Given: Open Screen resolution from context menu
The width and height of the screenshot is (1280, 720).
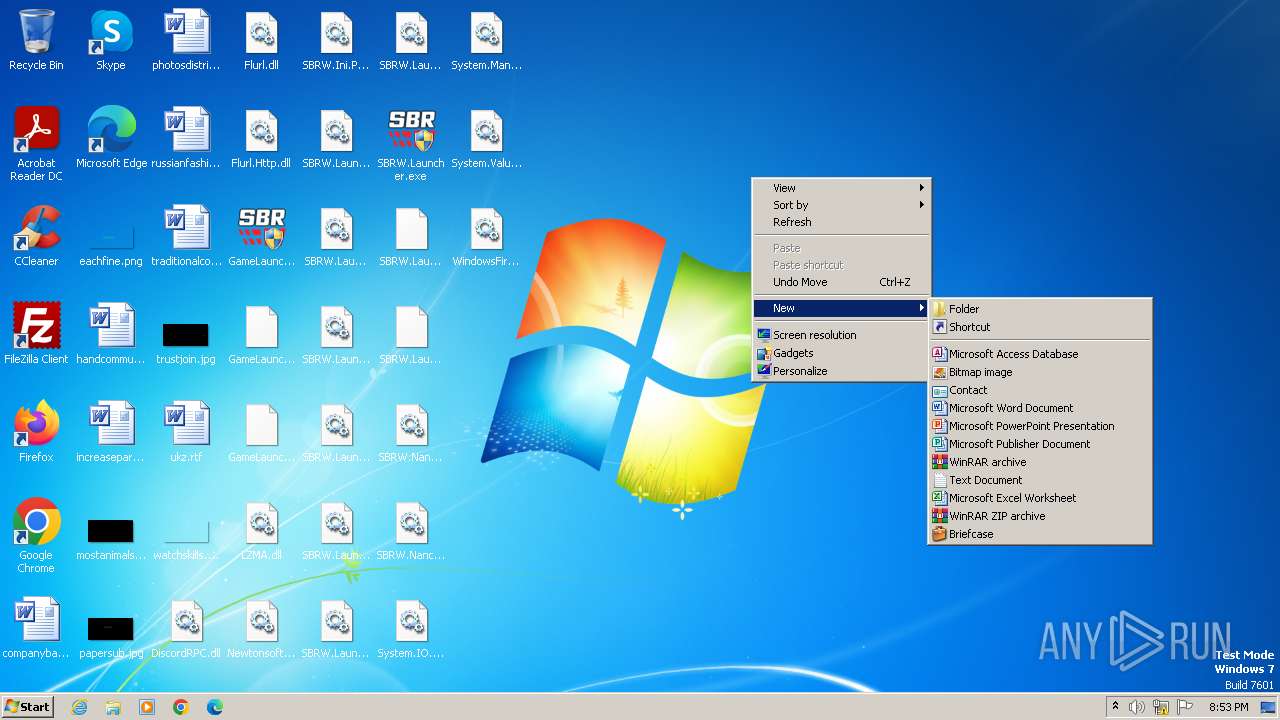Looking at the screenshot, I should tap(841, 335).
